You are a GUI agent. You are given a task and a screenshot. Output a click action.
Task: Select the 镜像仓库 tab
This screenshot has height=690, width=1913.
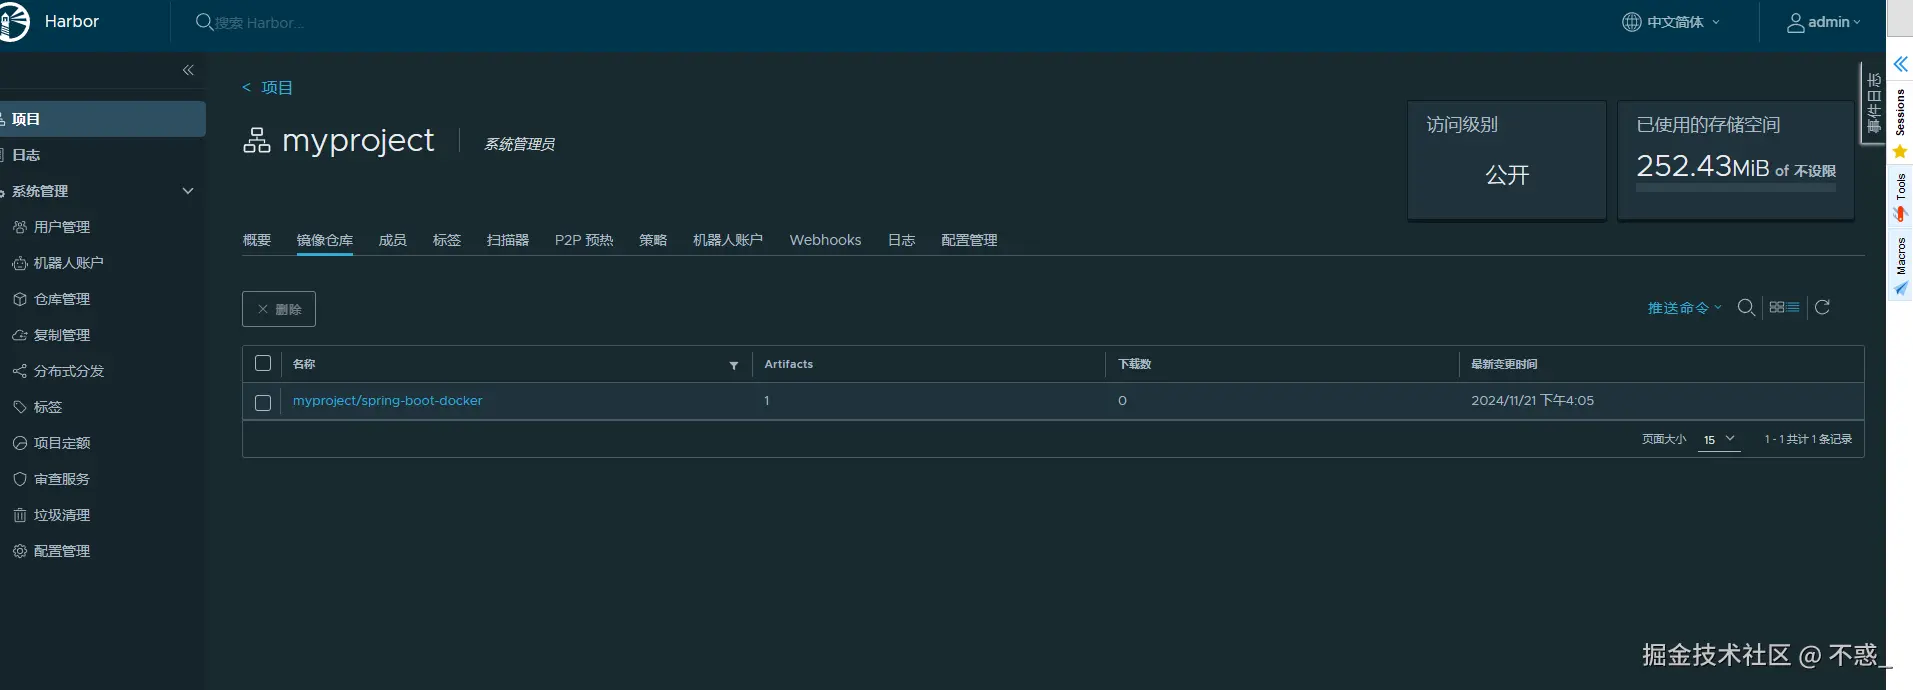coord(325,240)
